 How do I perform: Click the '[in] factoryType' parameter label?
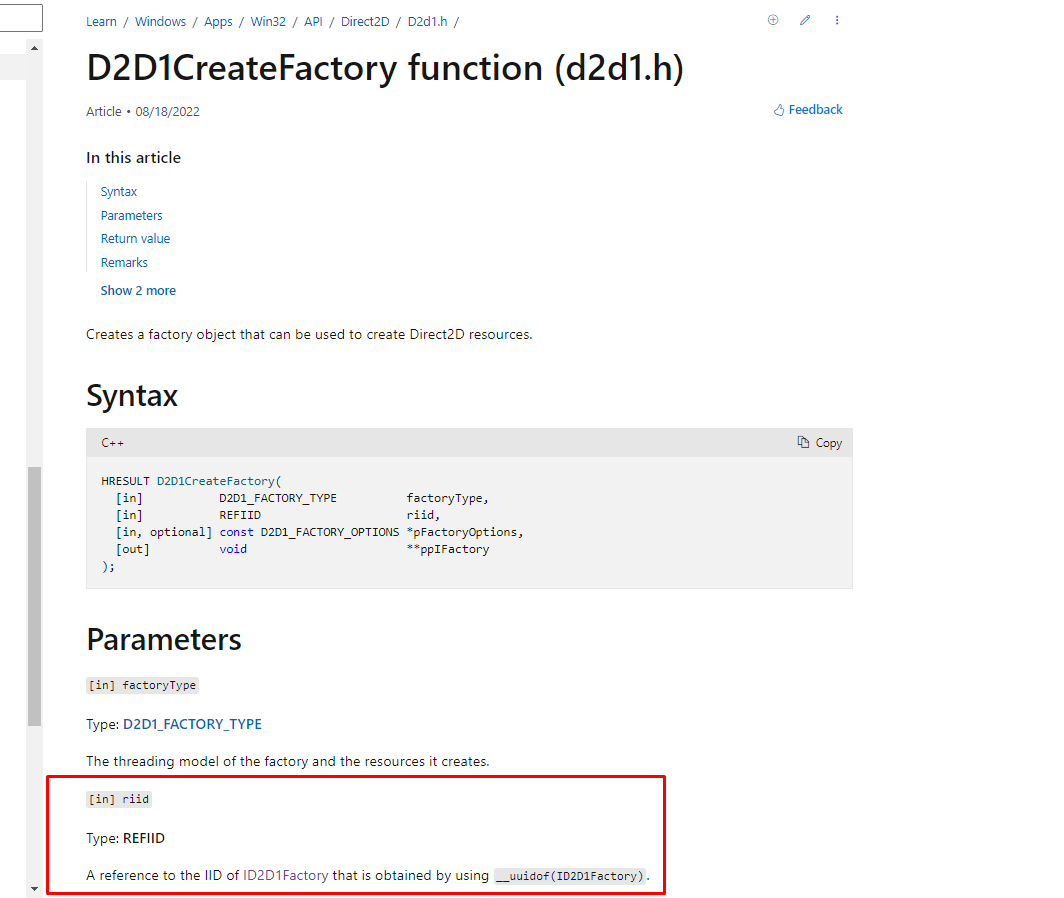point(142,686)
